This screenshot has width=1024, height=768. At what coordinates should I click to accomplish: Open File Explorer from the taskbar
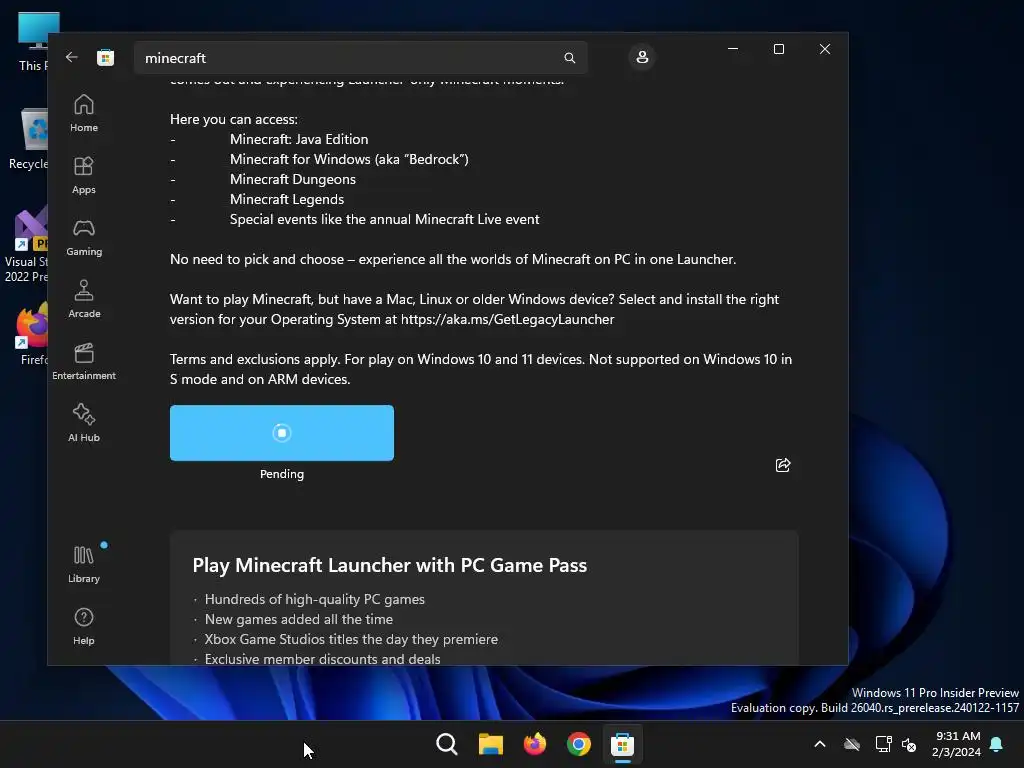tap(490, 744)
